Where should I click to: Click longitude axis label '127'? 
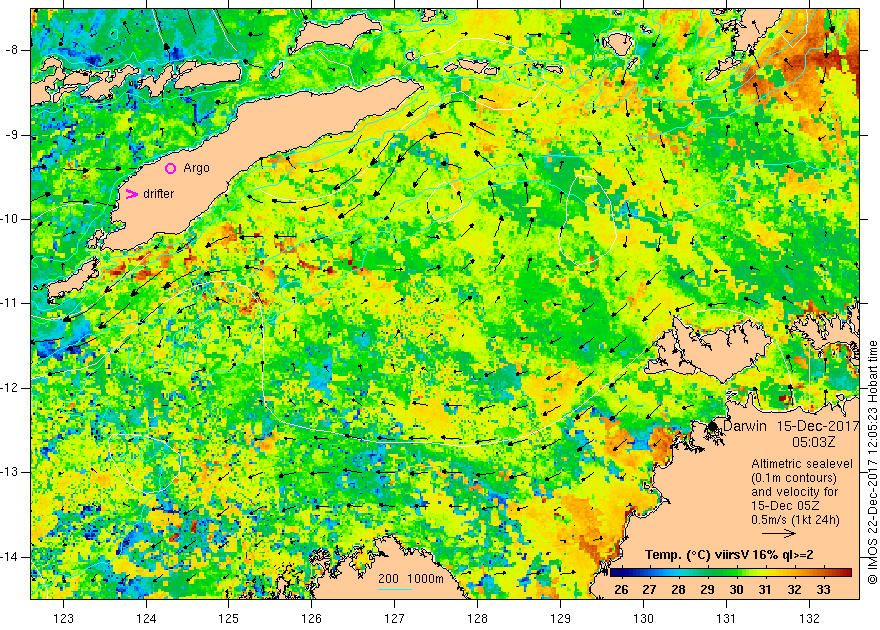[x=395, y=618]
